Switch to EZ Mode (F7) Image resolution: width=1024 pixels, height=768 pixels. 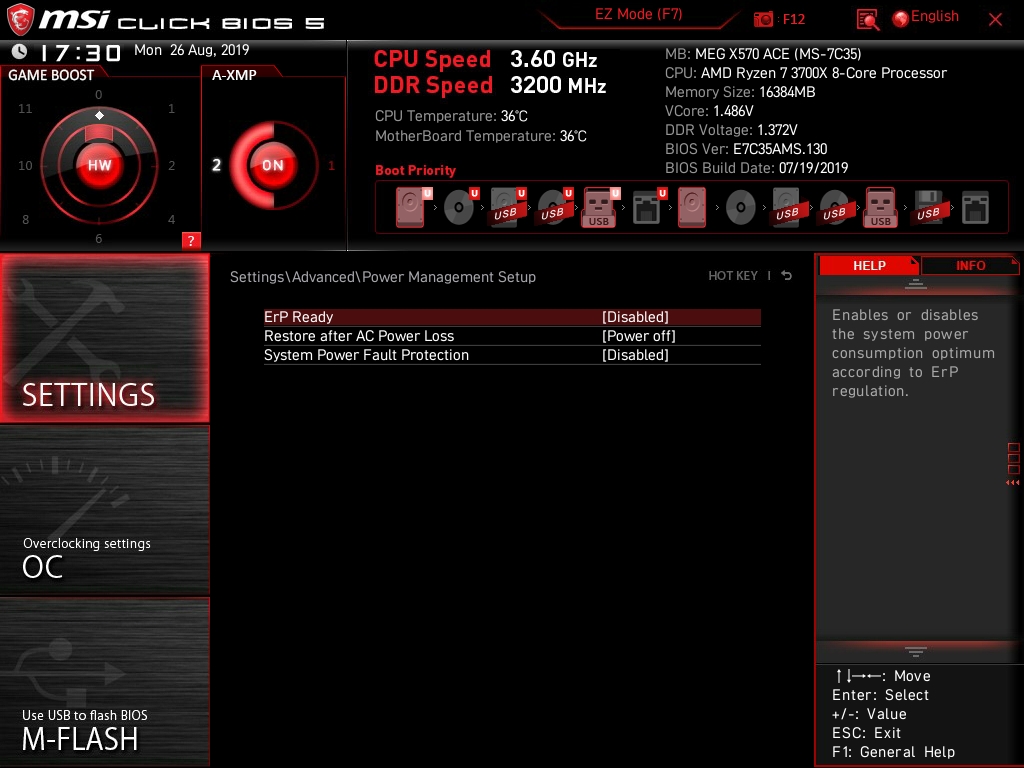pyautogui.click(x=638, y=14)
